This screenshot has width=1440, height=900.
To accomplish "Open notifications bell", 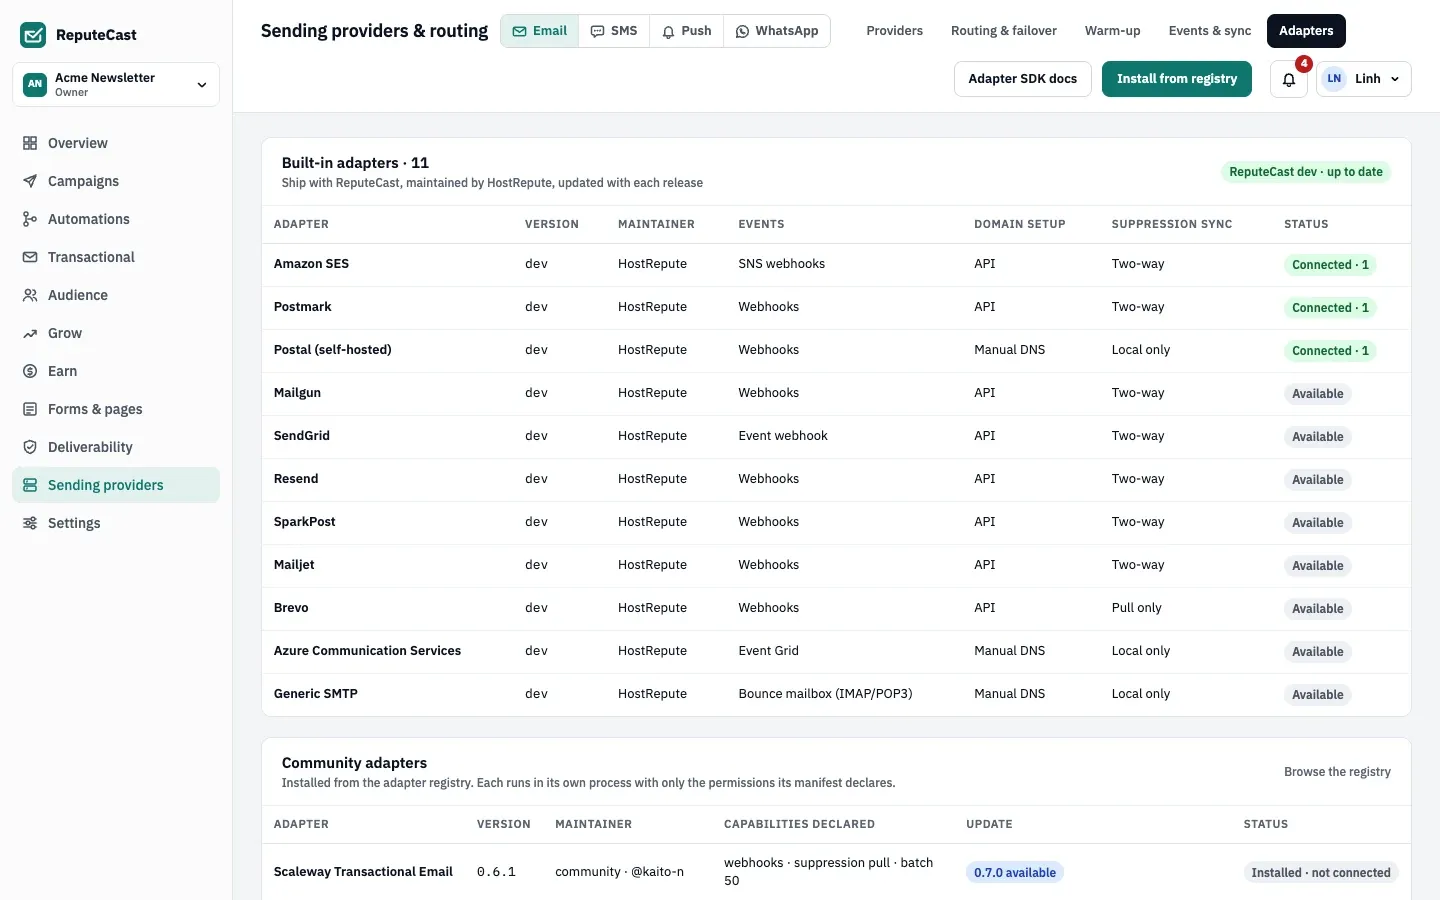I will coord(1289,79).
